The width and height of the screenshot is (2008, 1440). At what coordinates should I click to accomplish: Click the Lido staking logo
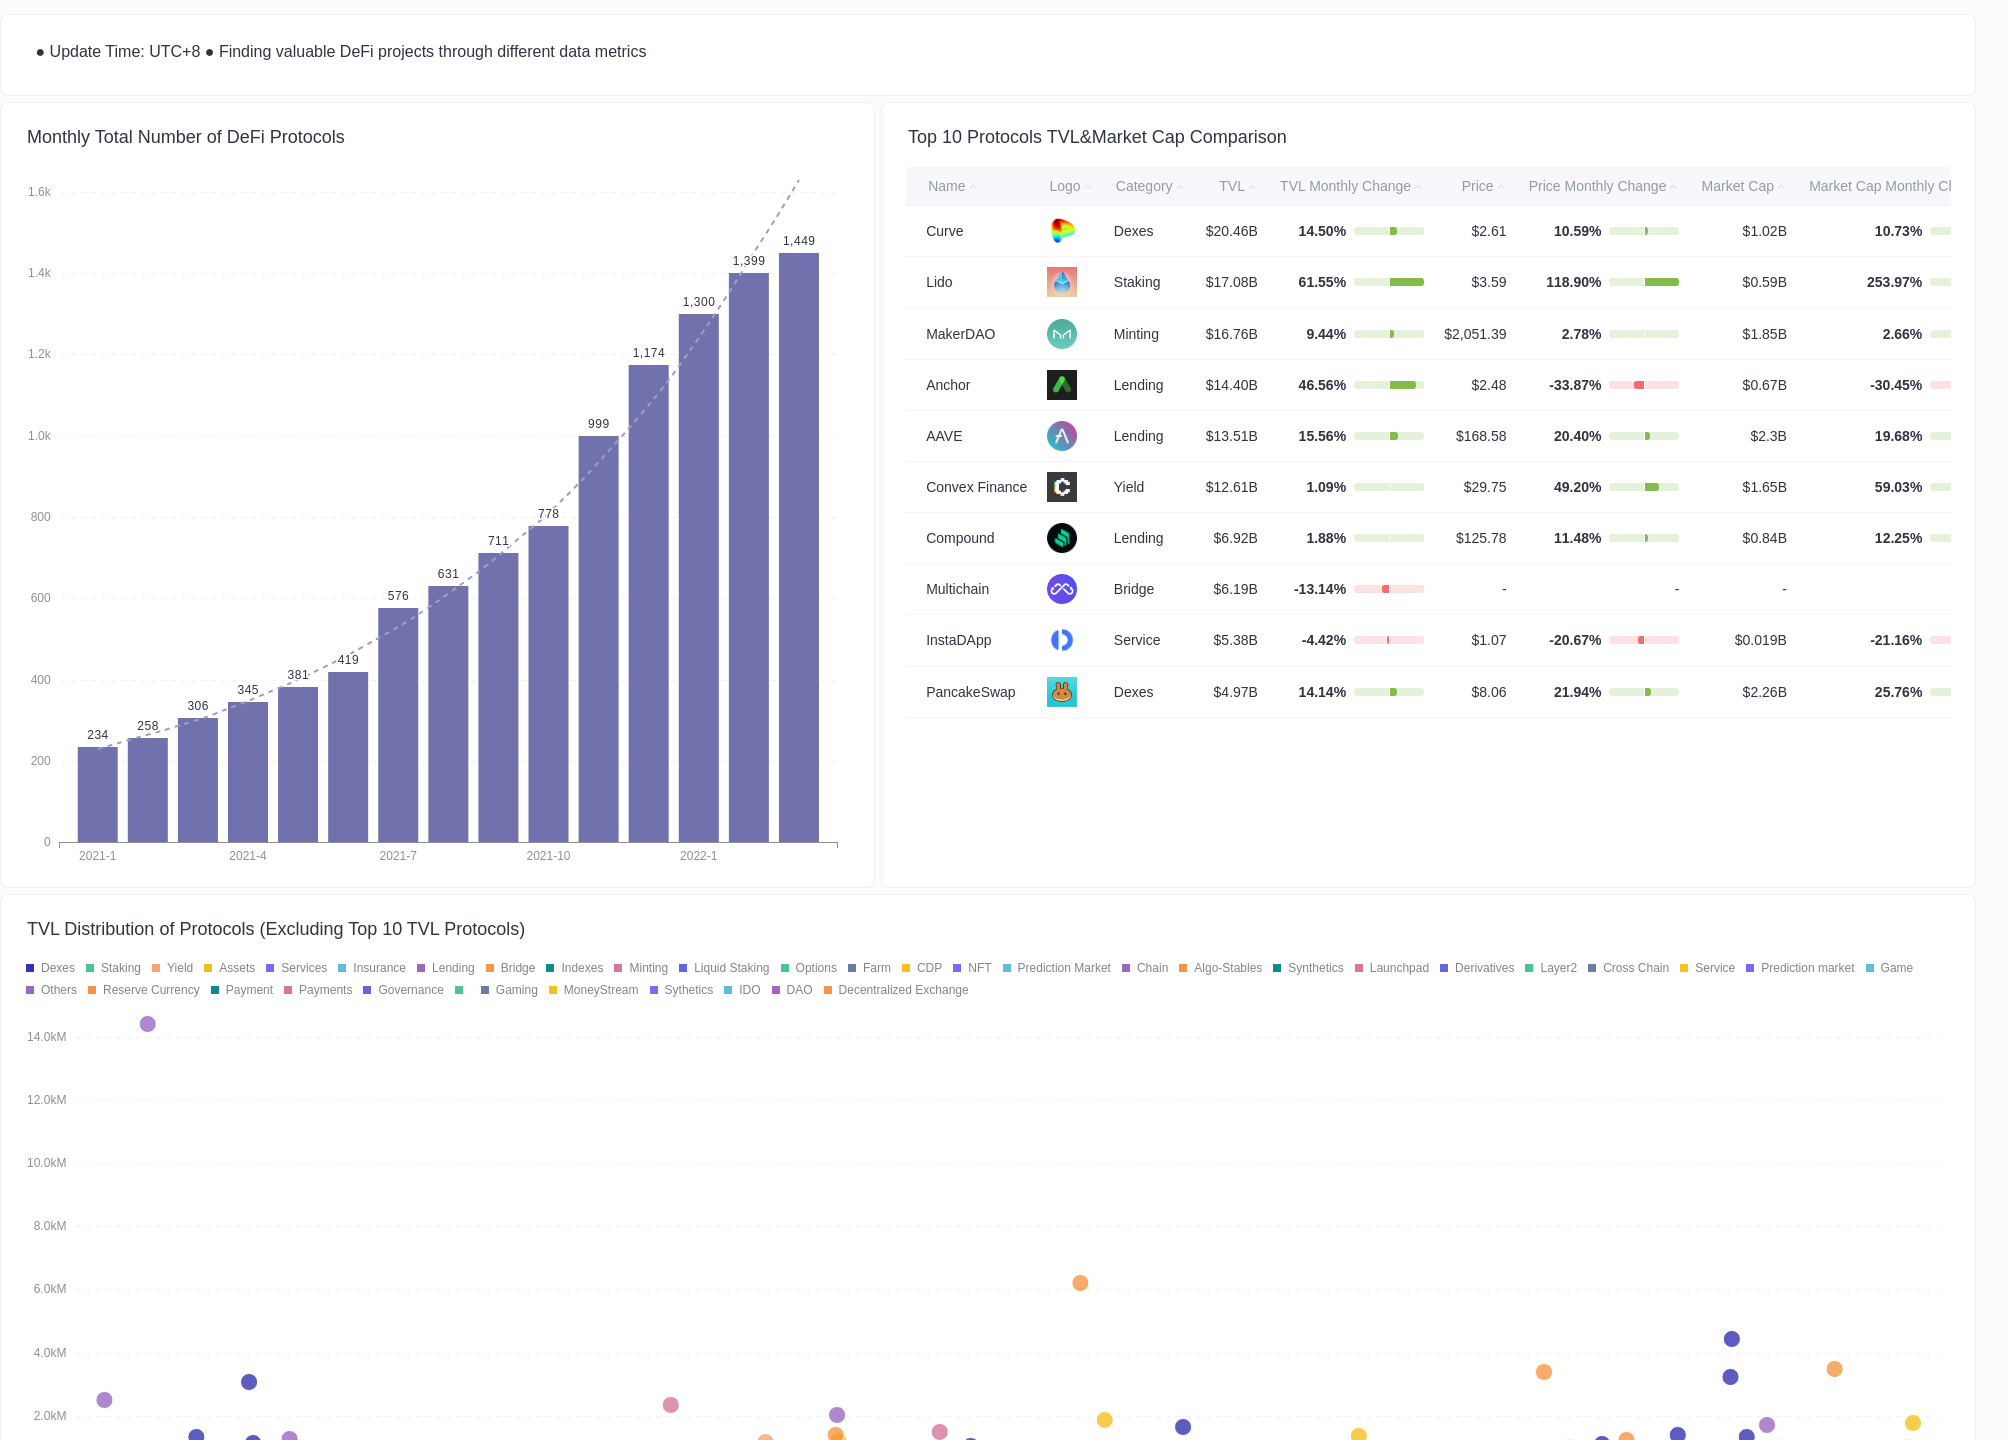[x=1062, y=282]
